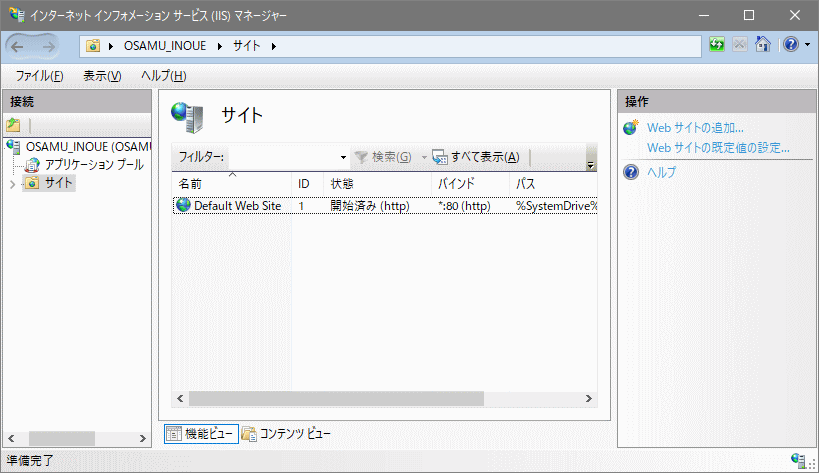Sort by 名前 column header

pos(231,184)
